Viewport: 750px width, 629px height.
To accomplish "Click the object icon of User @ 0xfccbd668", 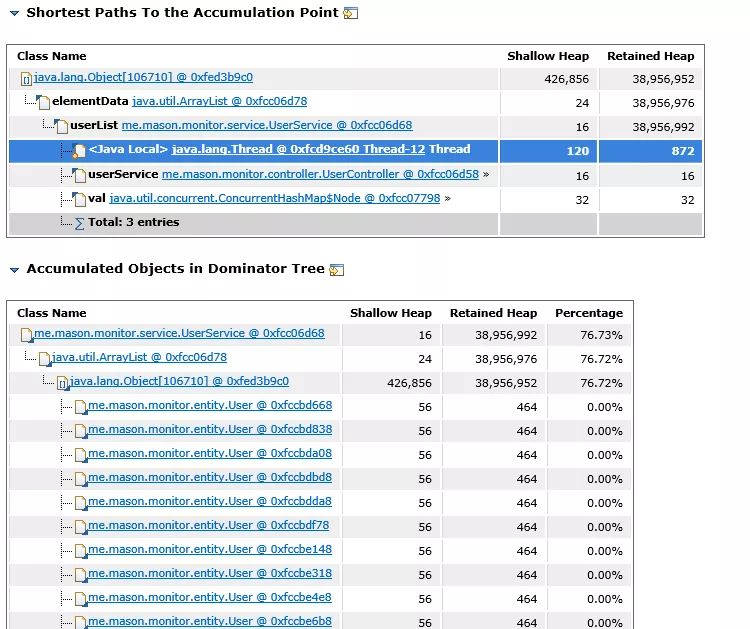I will click(x=79, y=406).
